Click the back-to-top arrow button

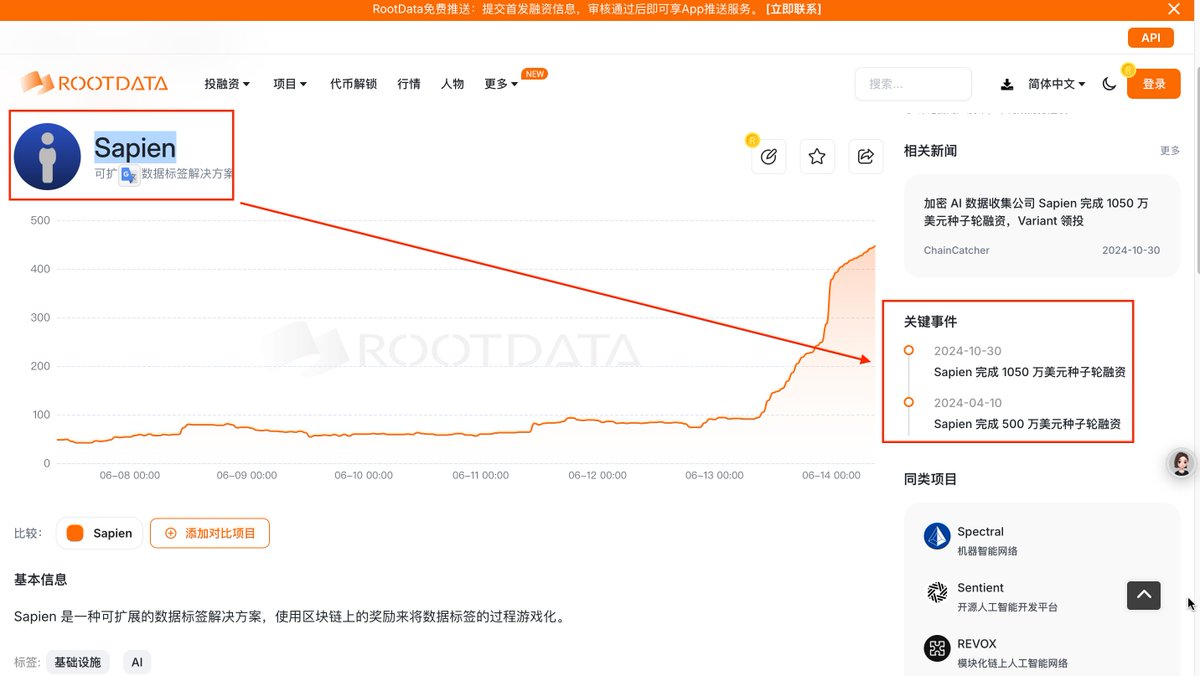coord(1144,595)
